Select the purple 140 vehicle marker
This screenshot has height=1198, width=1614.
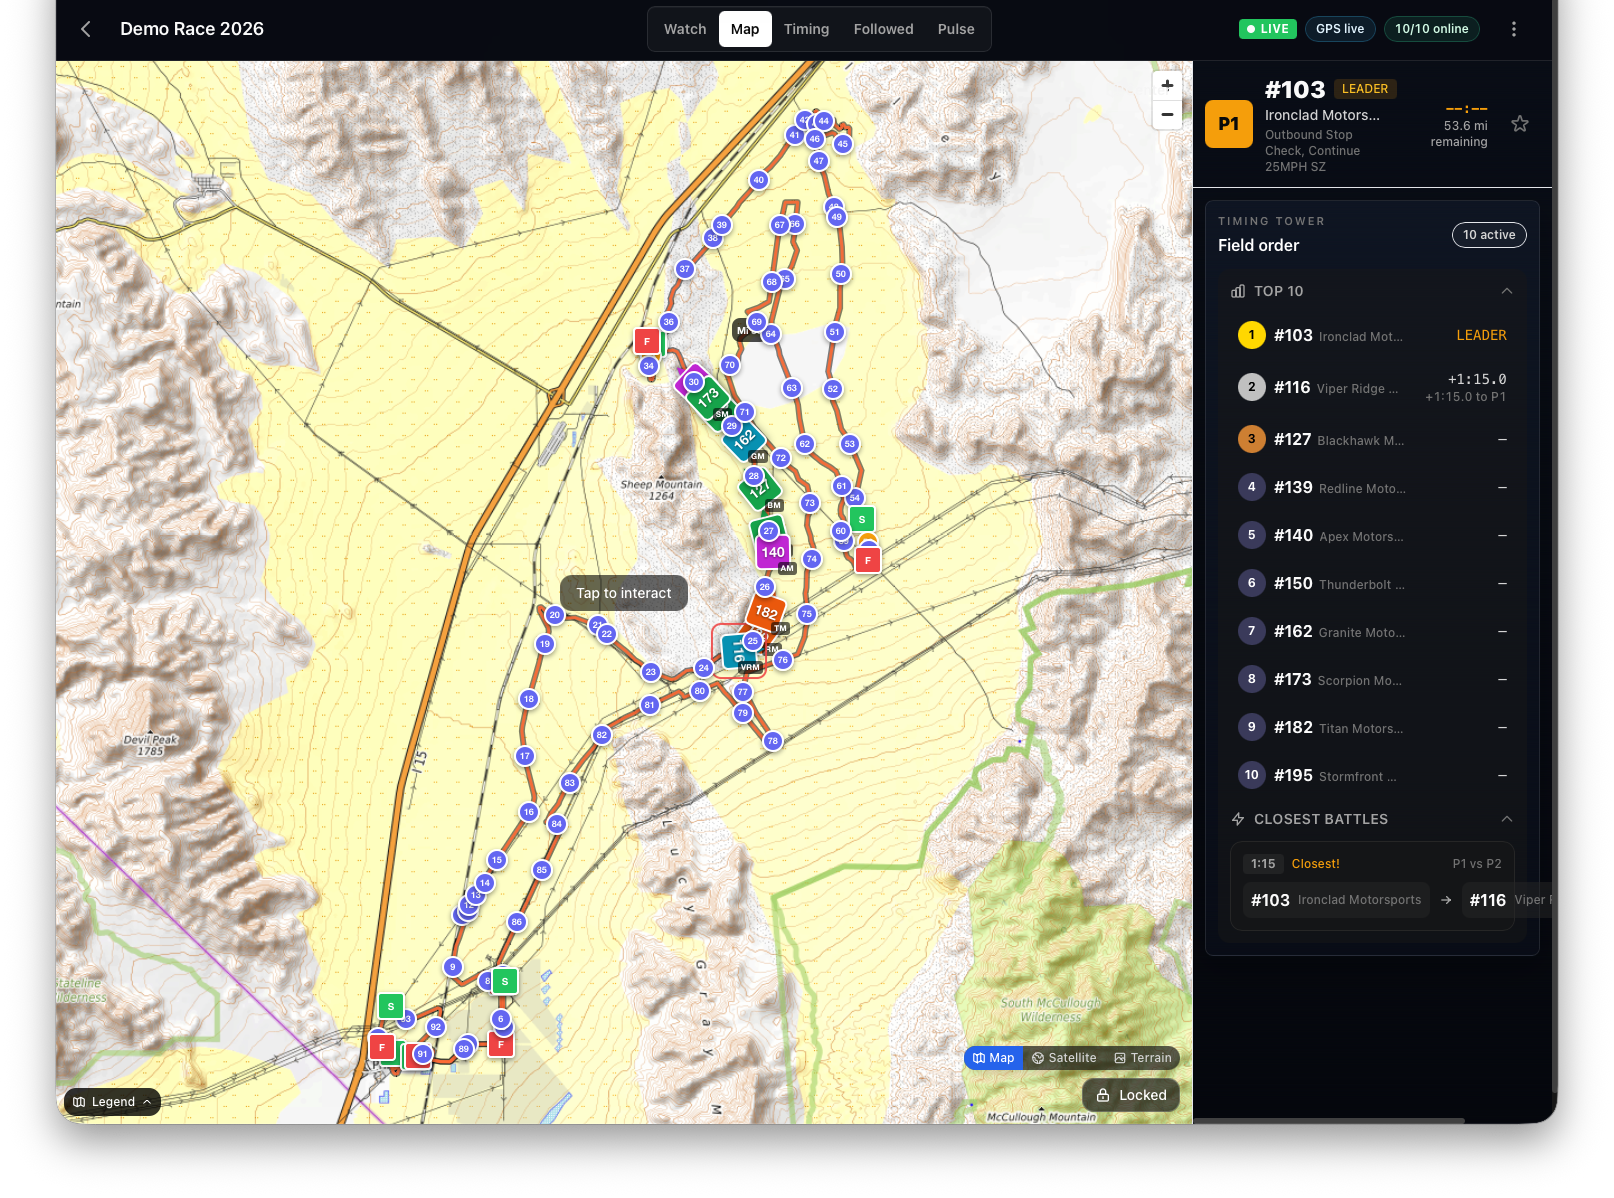(x=773, y=552)
